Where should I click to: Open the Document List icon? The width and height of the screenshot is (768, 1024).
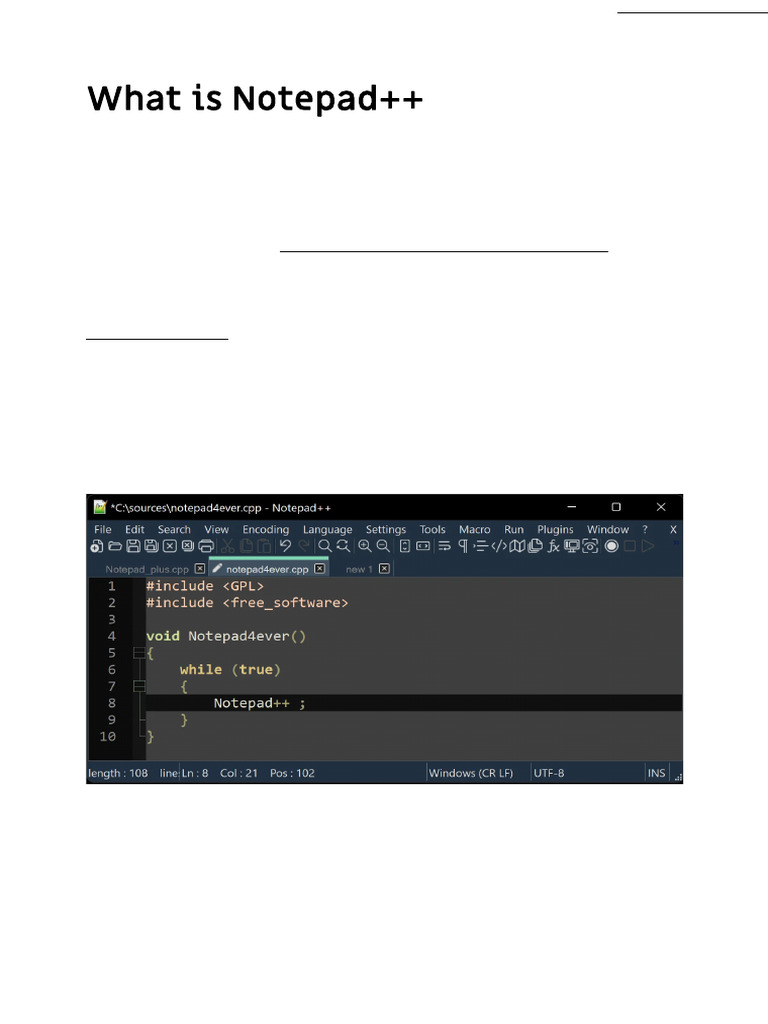535,546
